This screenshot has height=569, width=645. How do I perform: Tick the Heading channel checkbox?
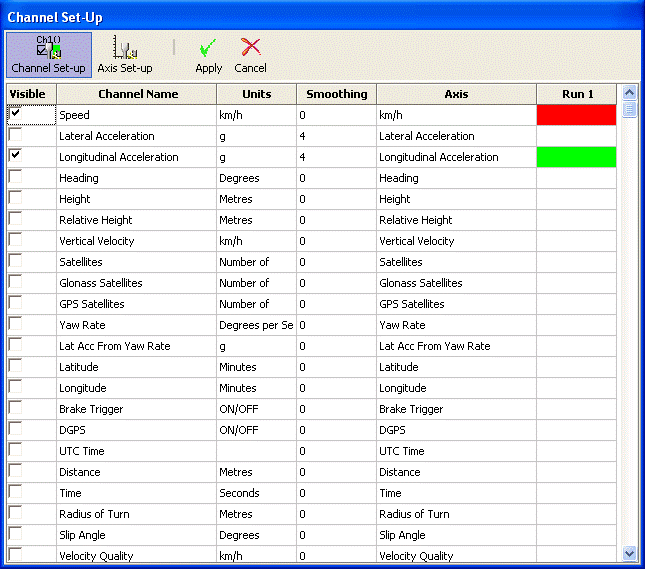tap(16, 176)
